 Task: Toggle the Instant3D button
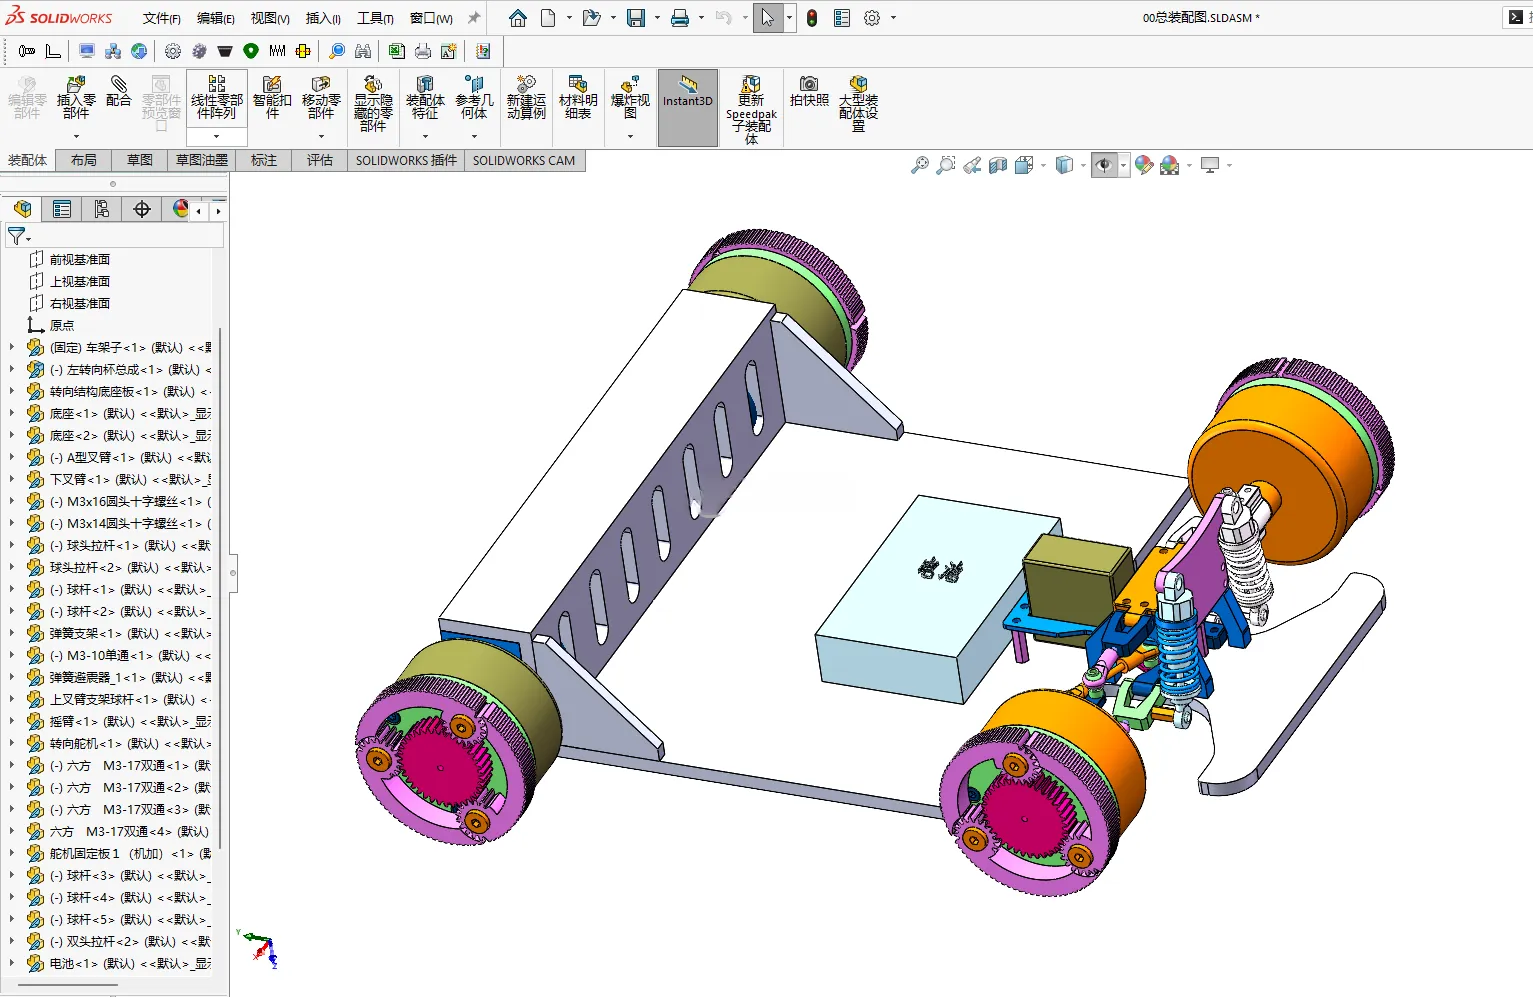[x=688, y=107]
